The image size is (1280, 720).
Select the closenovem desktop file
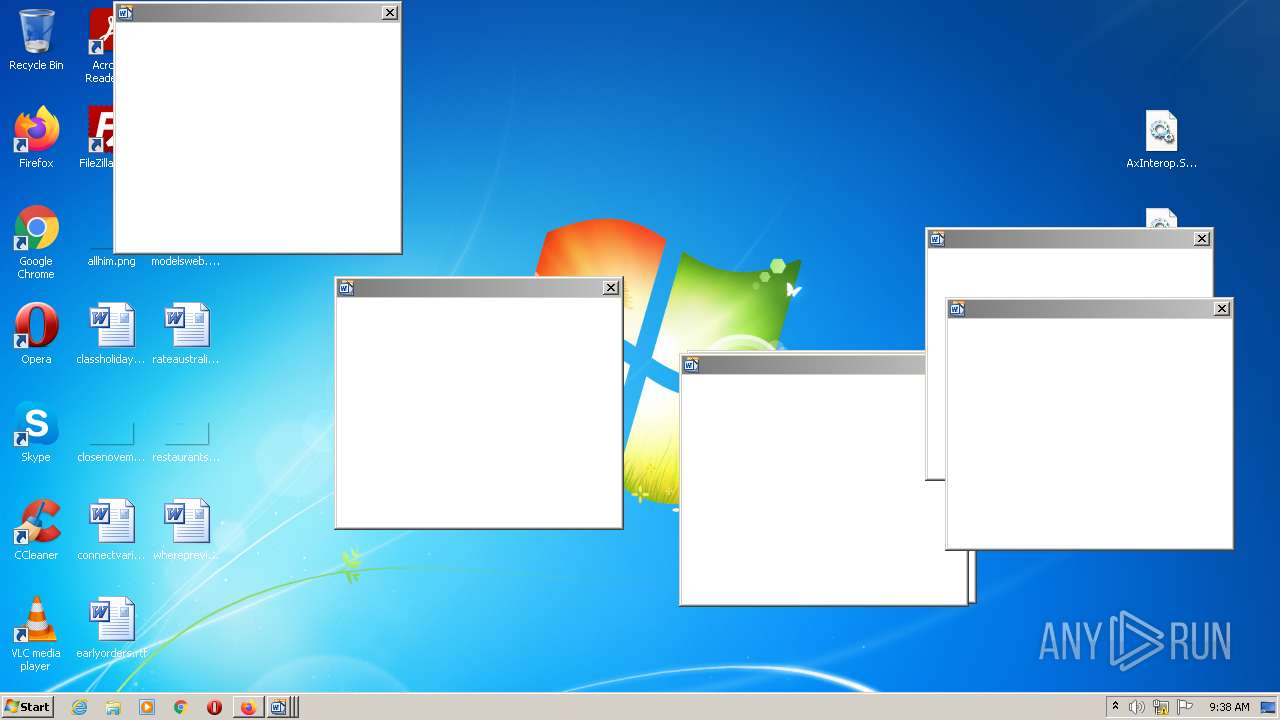point(111,440)
